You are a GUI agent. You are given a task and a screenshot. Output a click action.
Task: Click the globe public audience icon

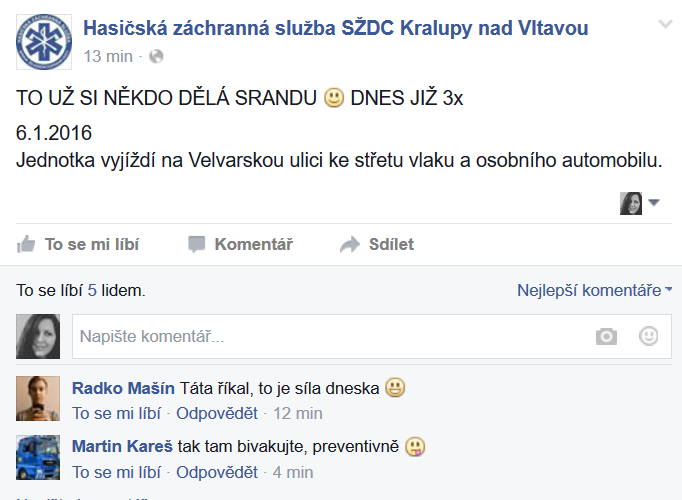(156, 57)
